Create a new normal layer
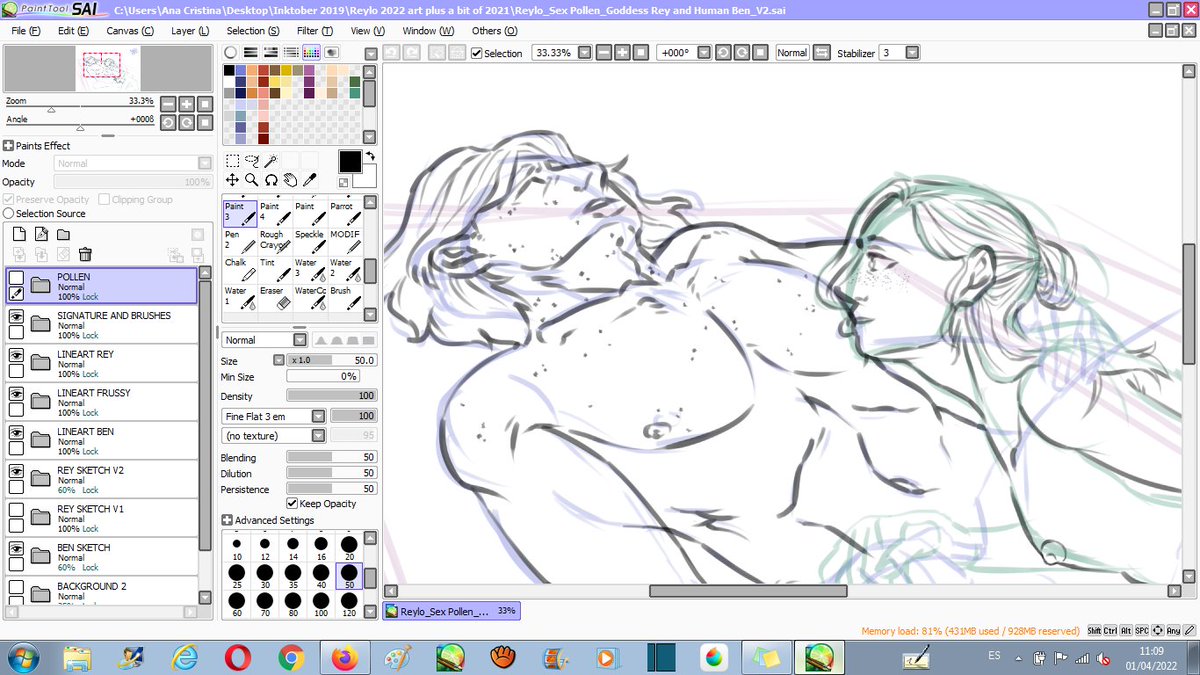1200x675 pixels. [20, 233]
